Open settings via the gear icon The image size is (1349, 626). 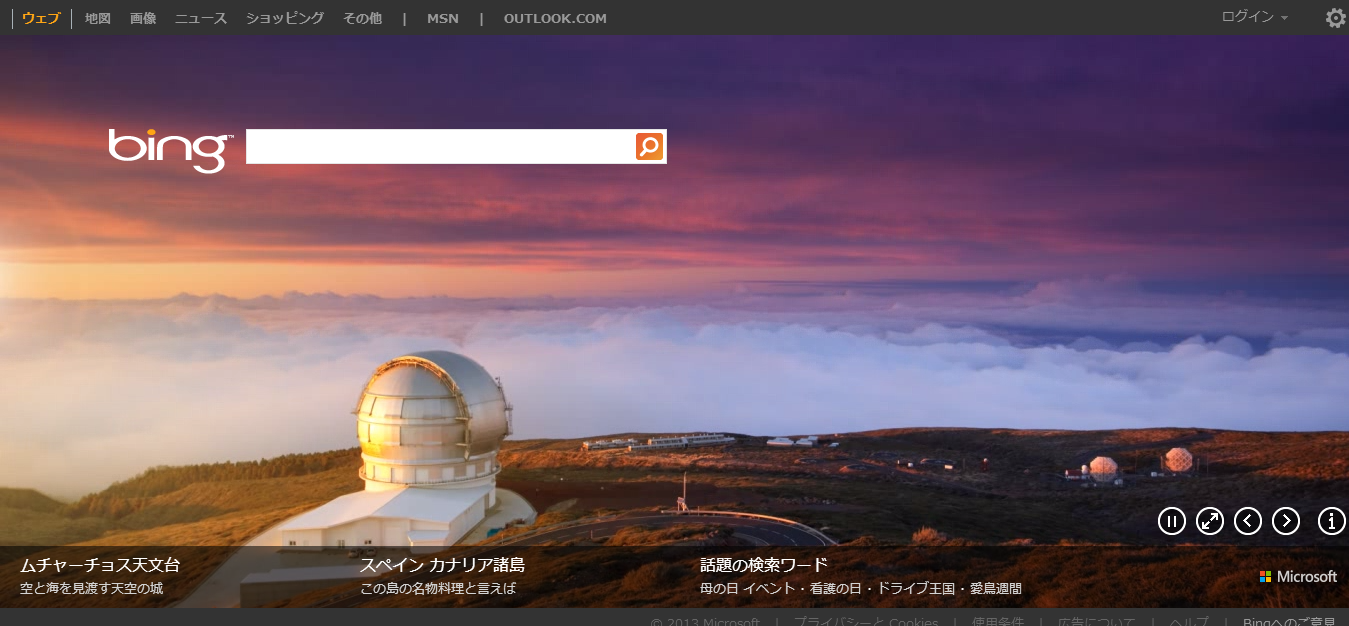click(x=1335, y=18)
